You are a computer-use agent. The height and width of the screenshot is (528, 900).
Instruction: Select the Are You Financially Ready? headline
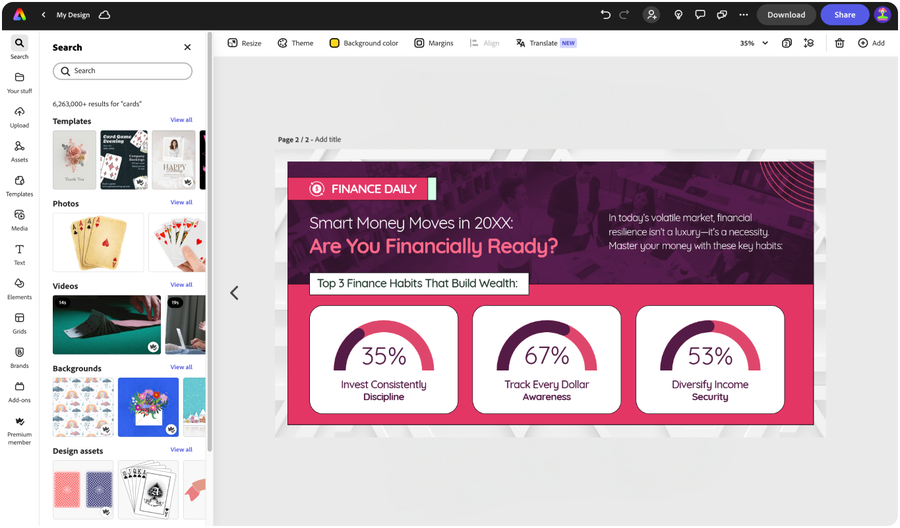pyautogui.click(x=433, y=246)
